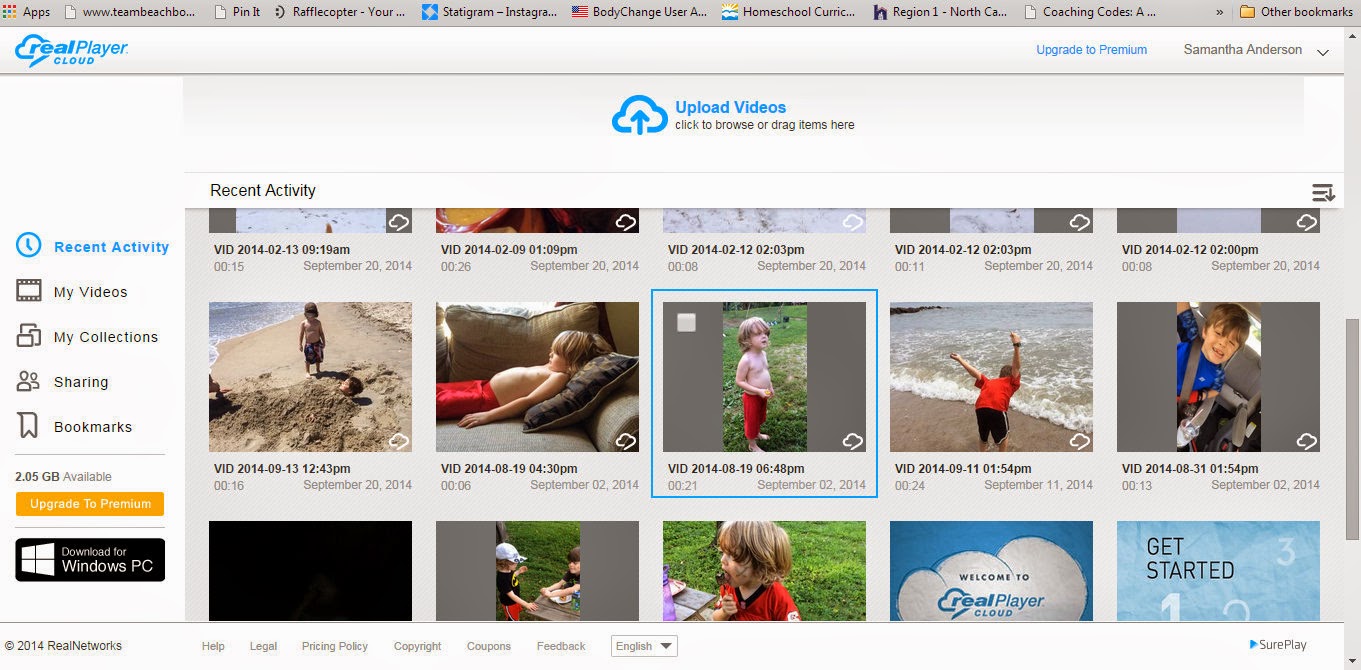Open the Coupons footer link
This screenshot has width=1361, height=670.
tap(489, 646)
